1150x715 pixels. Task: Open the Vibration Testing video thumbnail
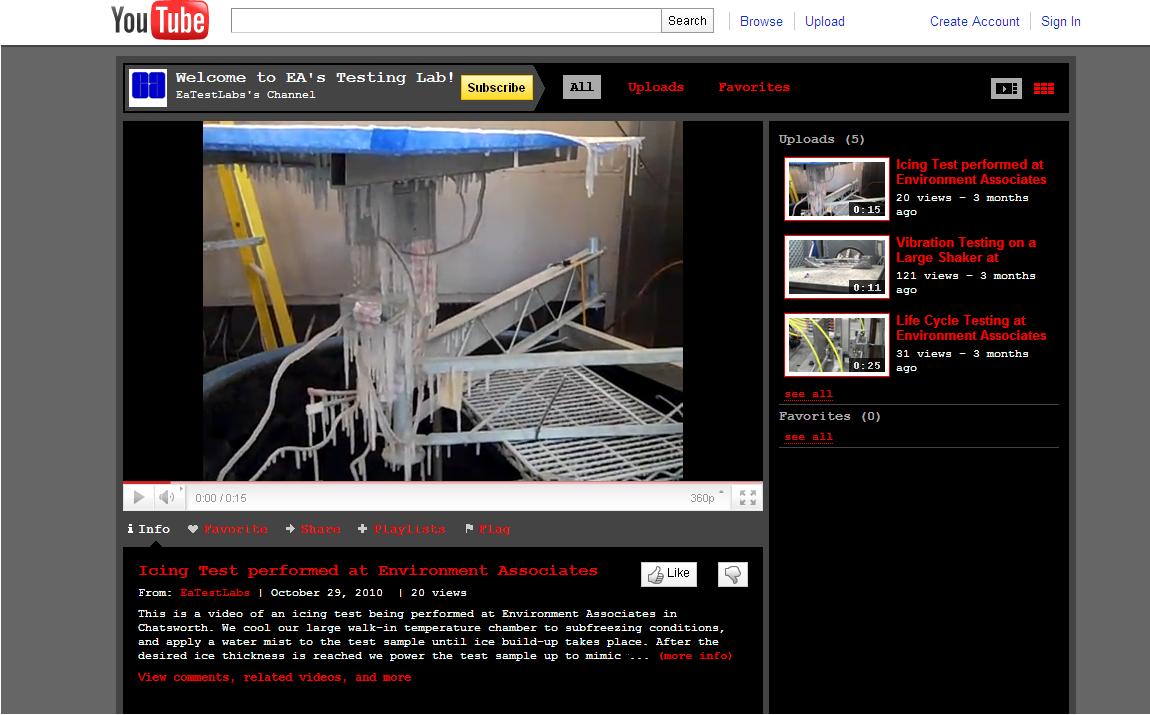click(x=836, y=266)
